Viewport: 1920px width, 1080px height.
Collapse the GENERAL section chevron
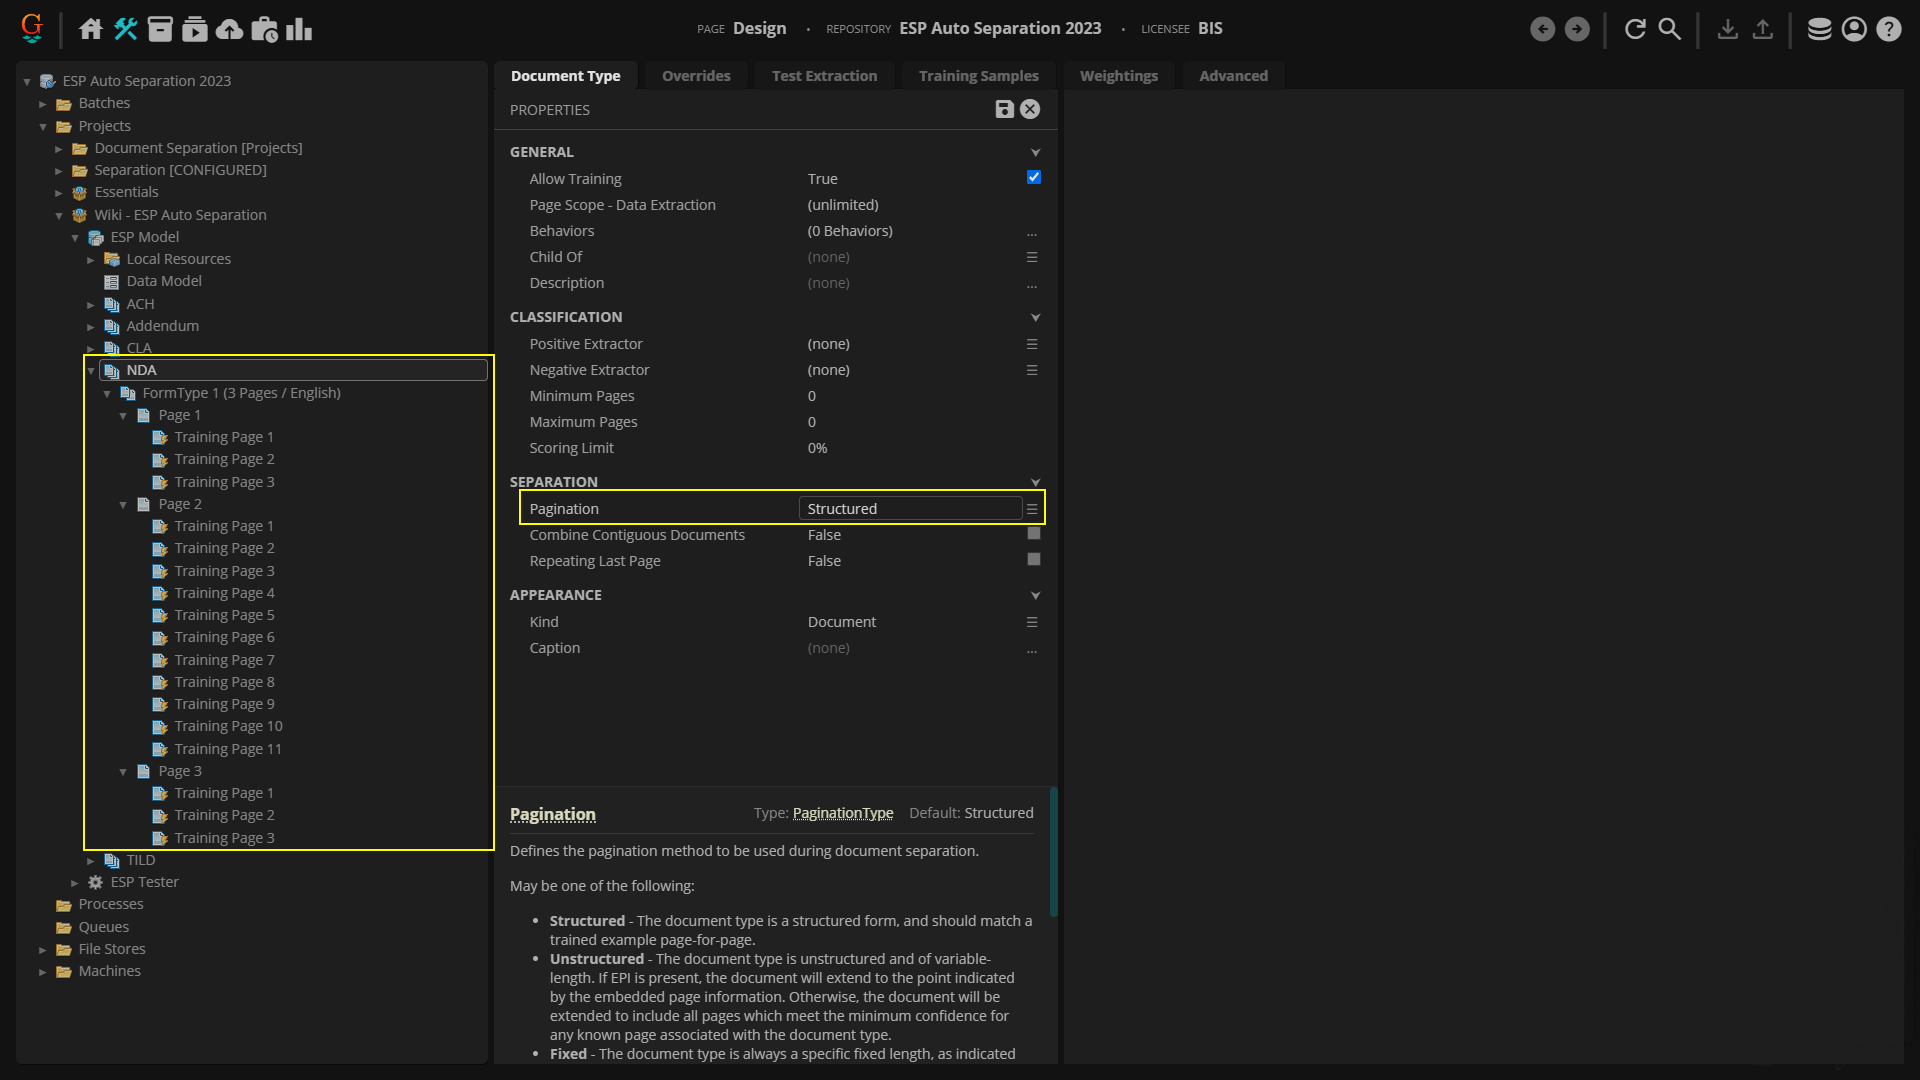coord(1035,152)
